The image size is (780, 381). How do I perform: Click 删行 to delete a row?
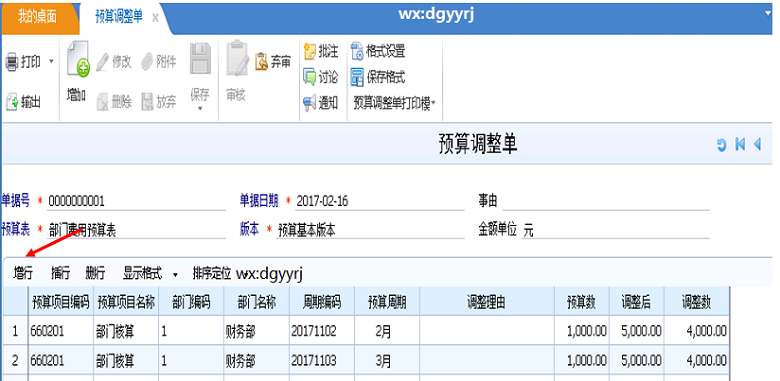click(x=96, y=273)
